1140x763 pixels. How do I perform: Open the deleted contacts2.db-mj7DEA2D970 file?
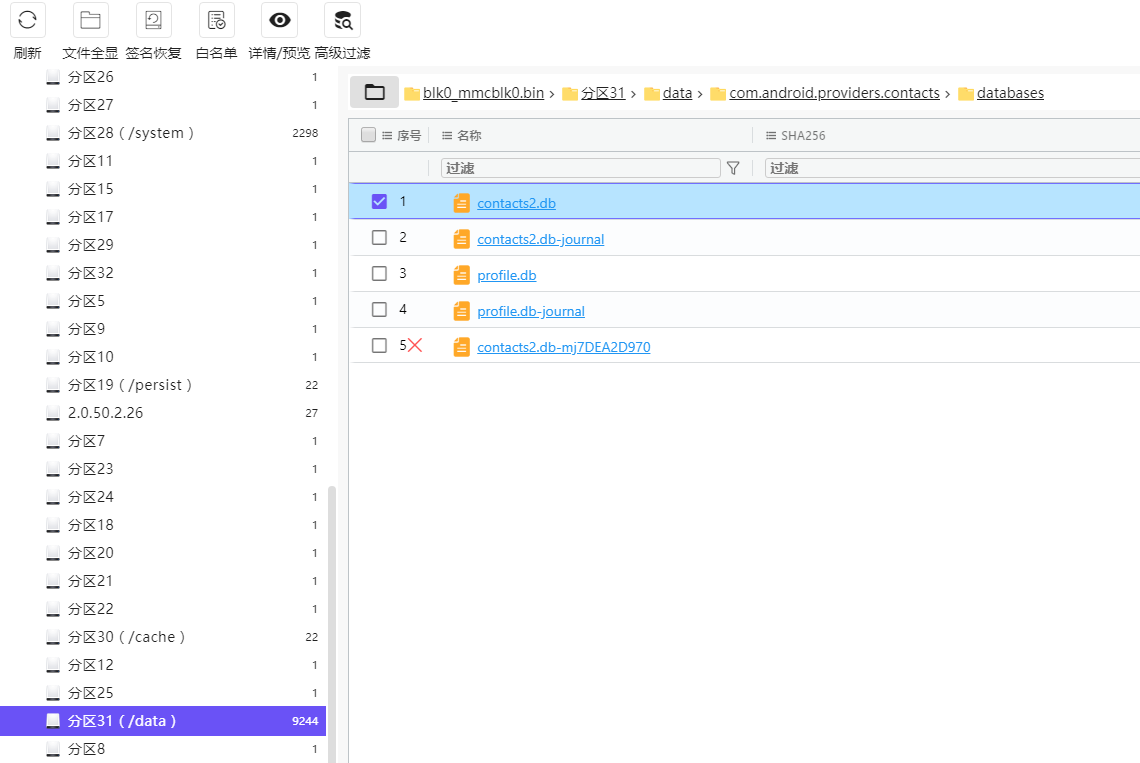(x=564, y=346)
